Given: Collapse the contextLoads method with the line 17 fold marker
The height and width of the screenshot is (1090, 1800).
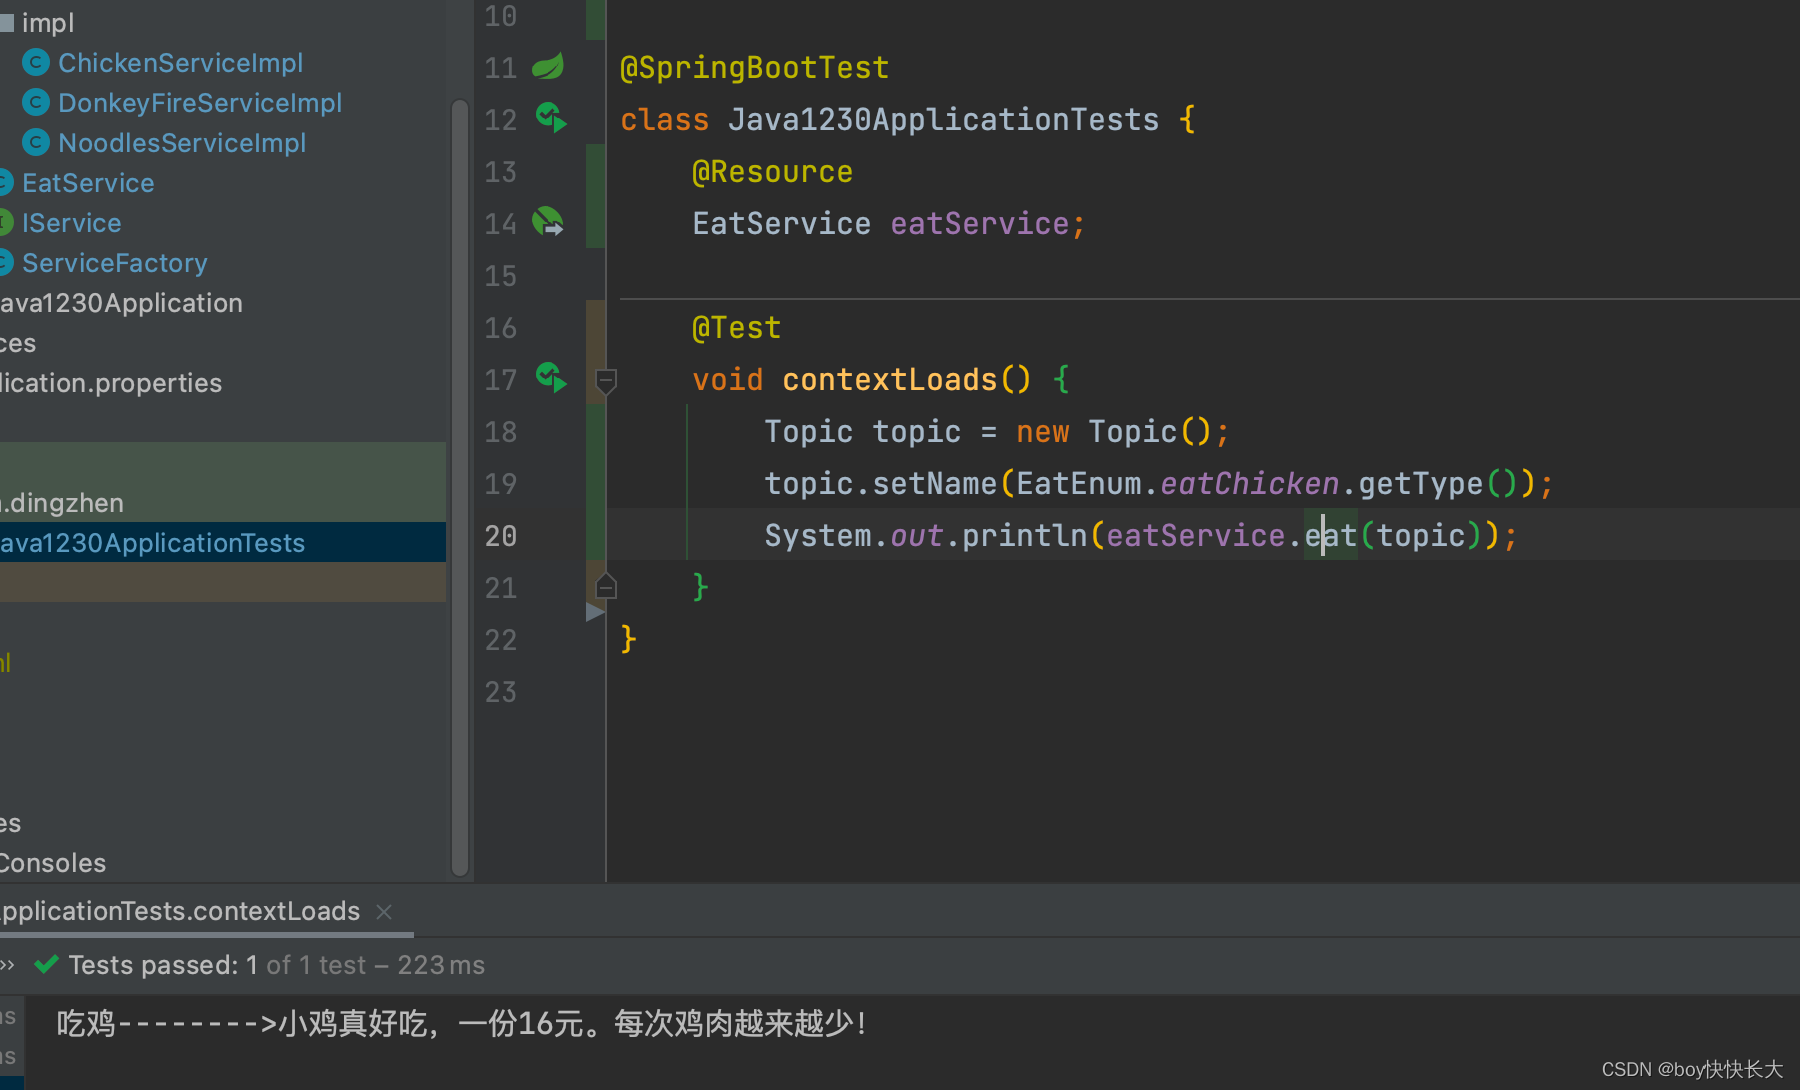Looking at the screenshot, I should pos(606,380).
